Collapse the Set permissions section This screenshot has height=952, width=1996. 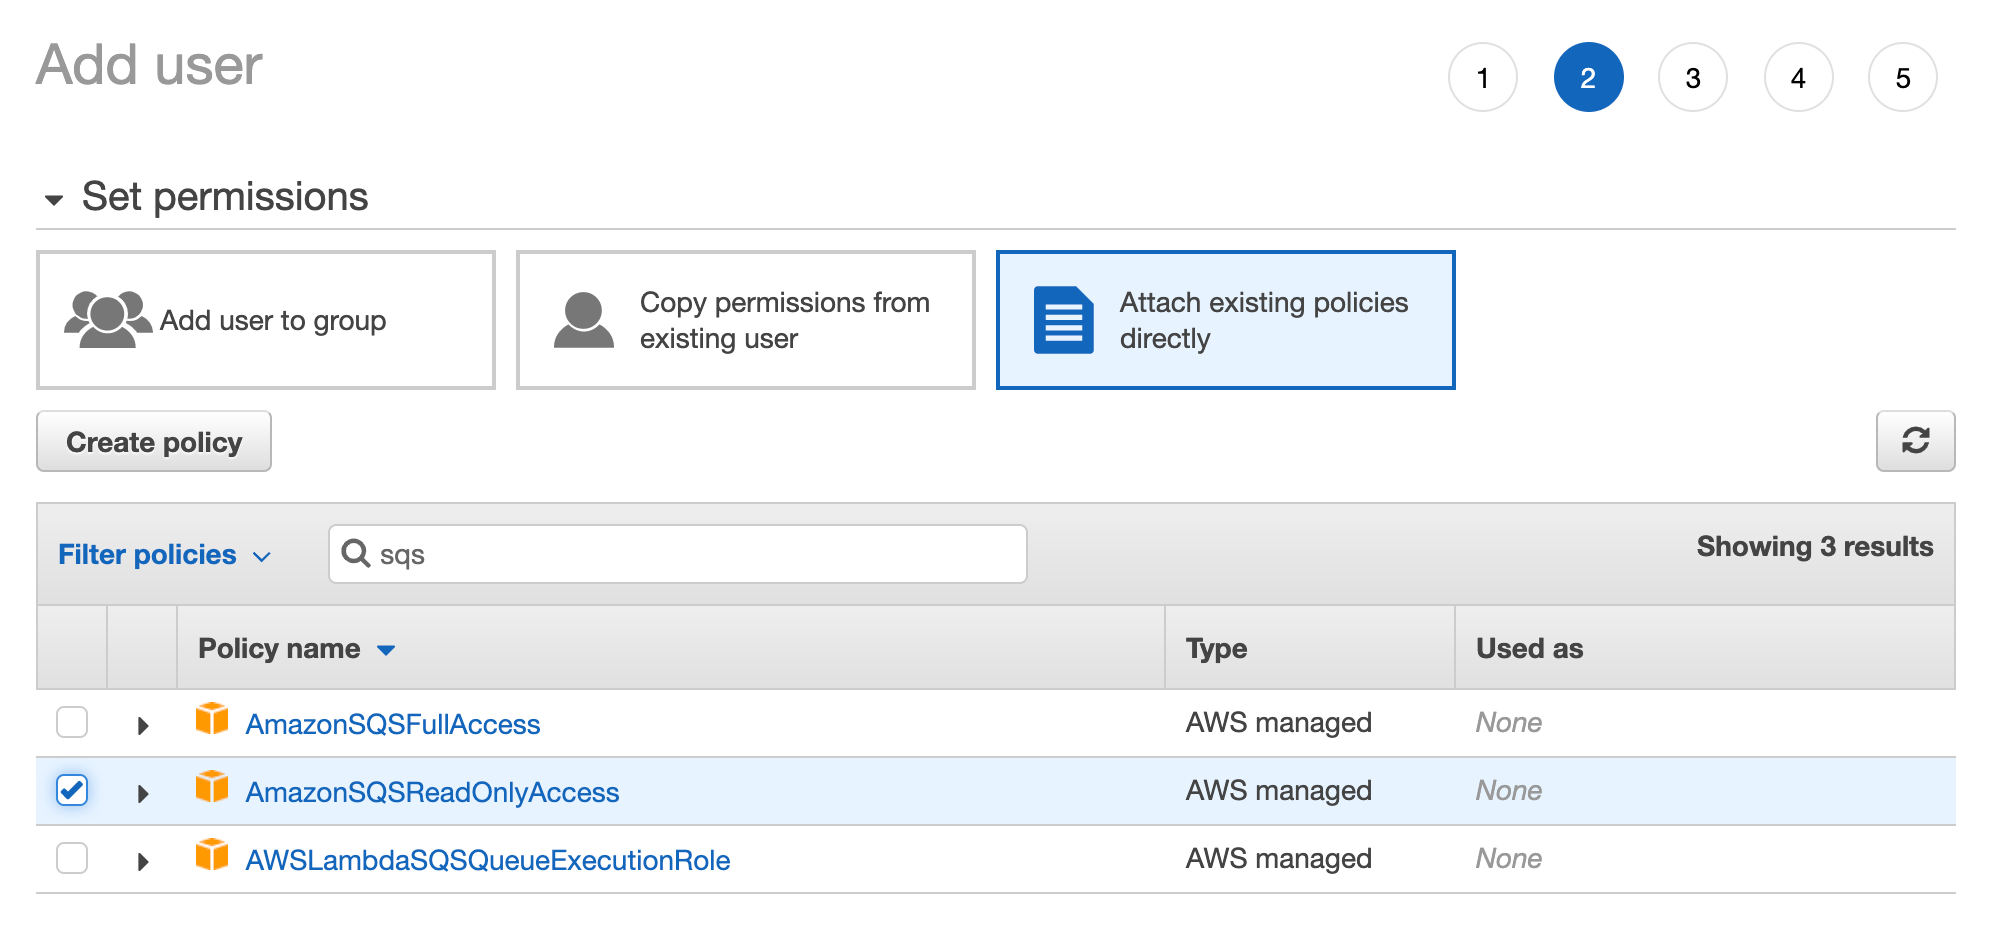coord(54,199)
